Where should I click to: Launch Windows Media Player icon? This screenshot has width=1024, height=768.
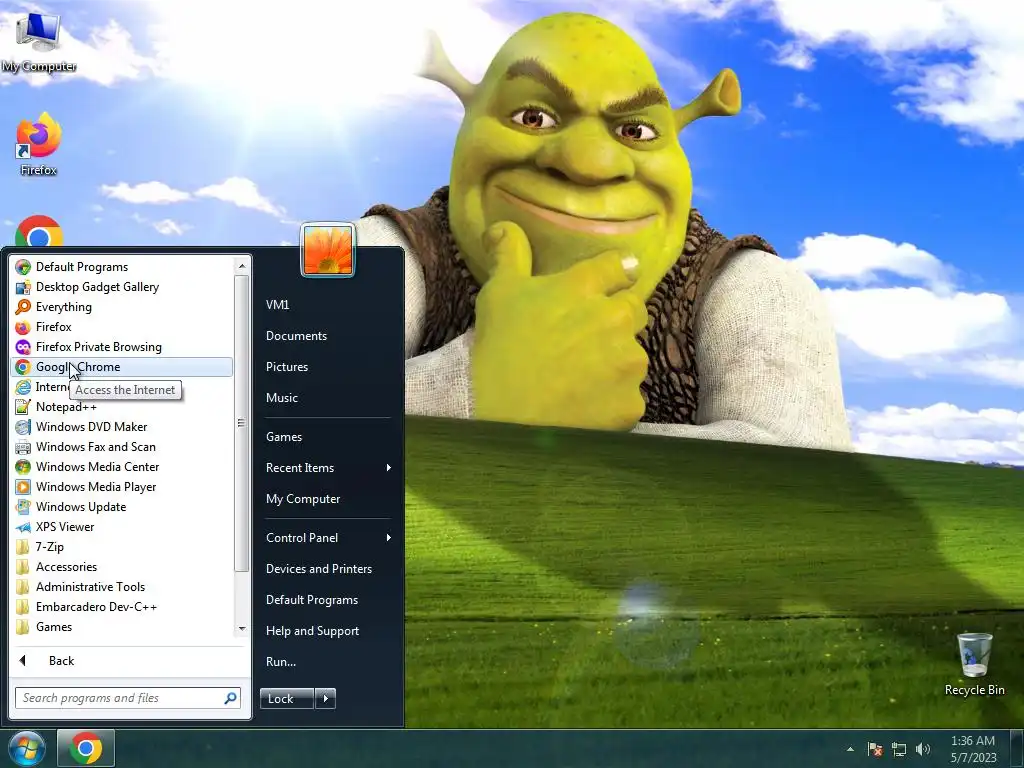(23, 487)
